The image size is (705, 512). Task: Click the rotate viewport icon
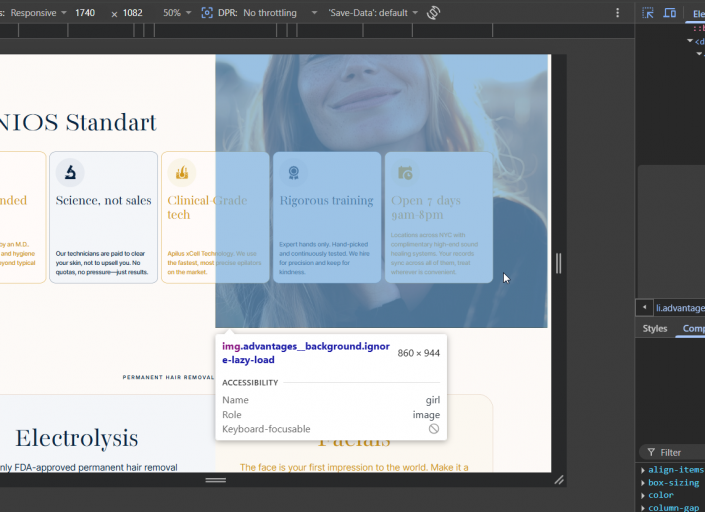[433, 13]
